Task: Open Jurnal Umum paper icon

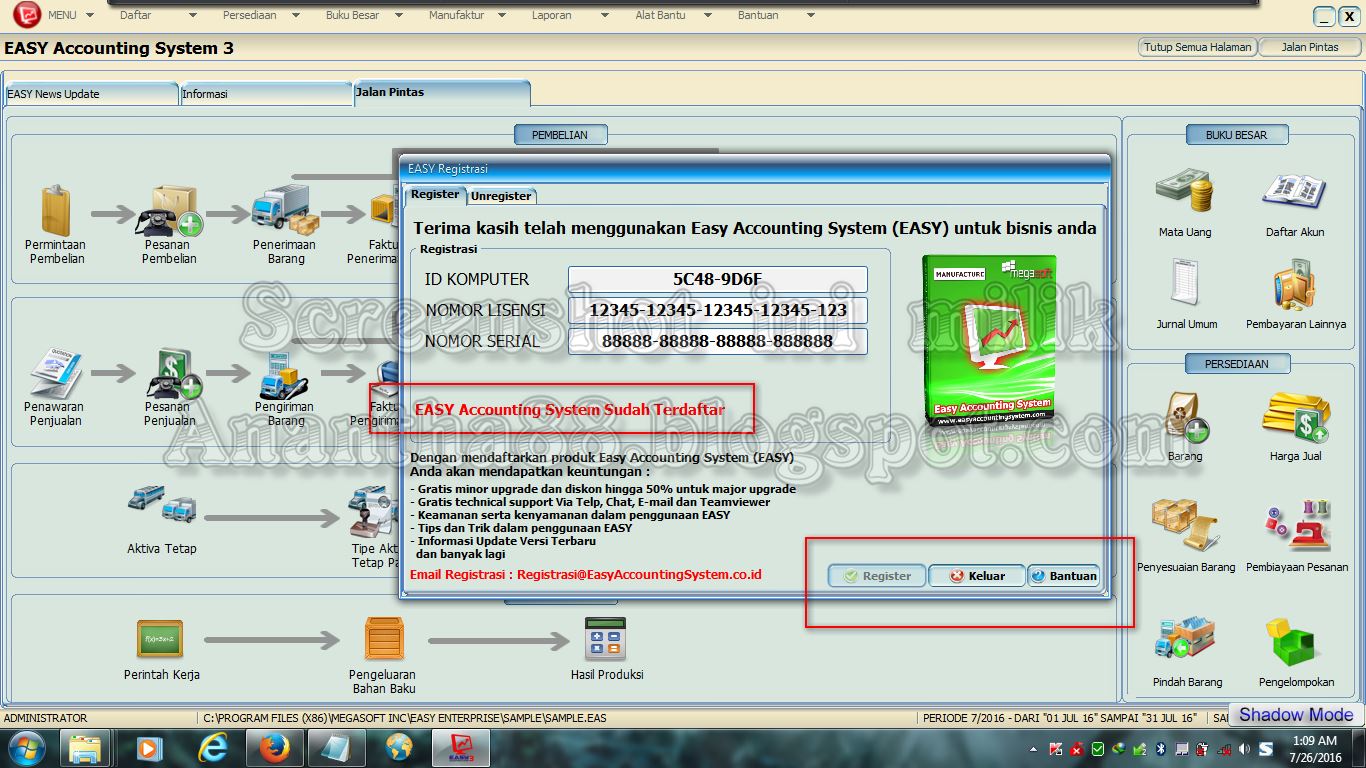Action: click(1186, 282)
